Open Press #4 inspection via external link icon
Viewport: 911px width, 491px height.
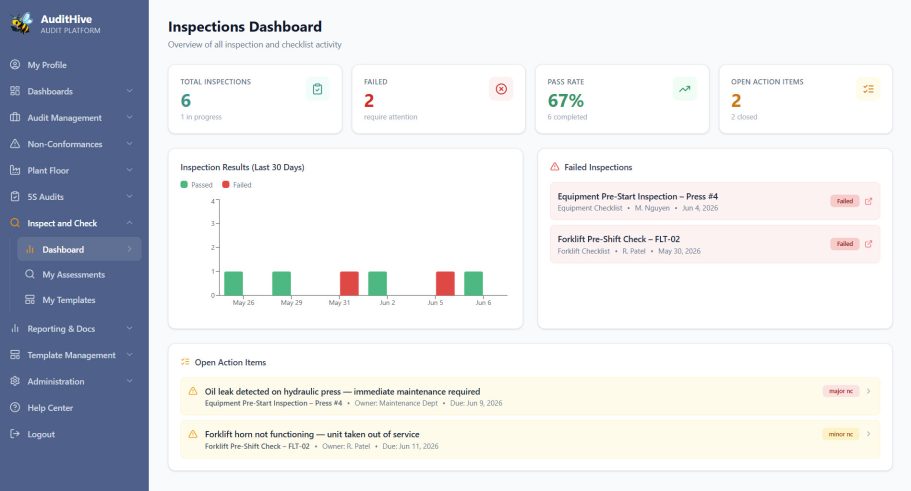point(868,201)
